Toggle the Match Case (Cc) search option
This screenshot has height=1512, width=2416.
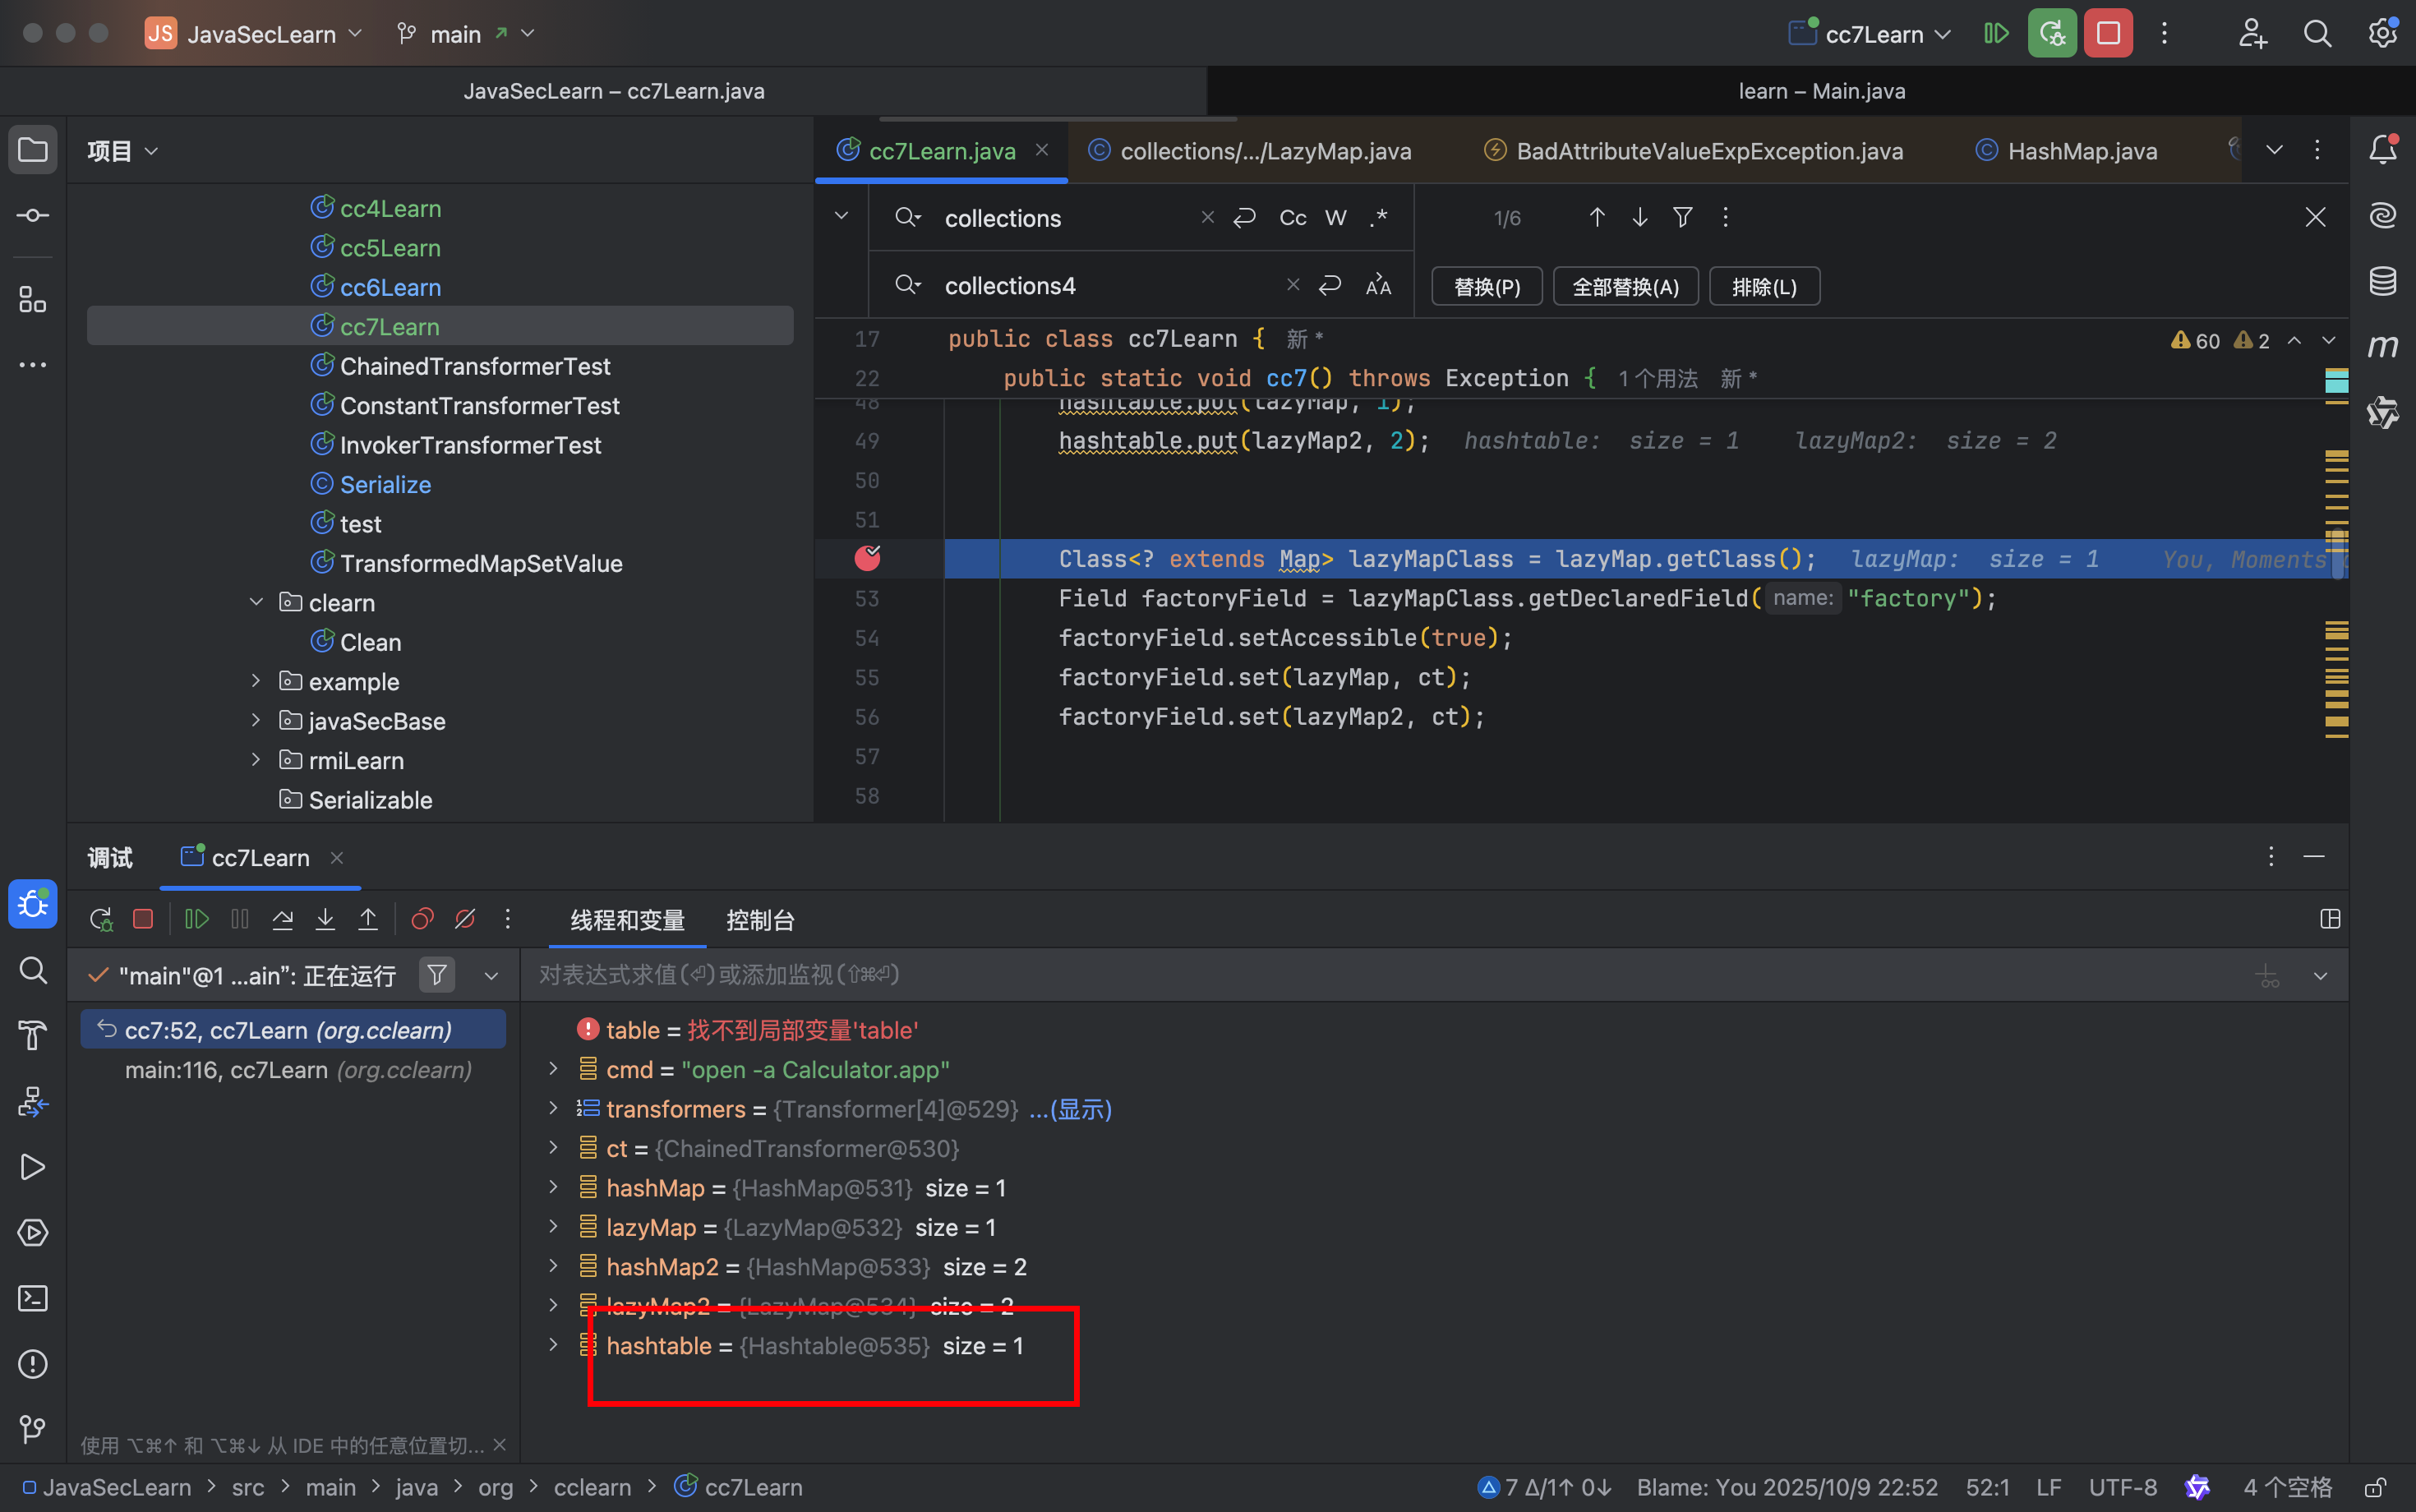pos(1292,218)
